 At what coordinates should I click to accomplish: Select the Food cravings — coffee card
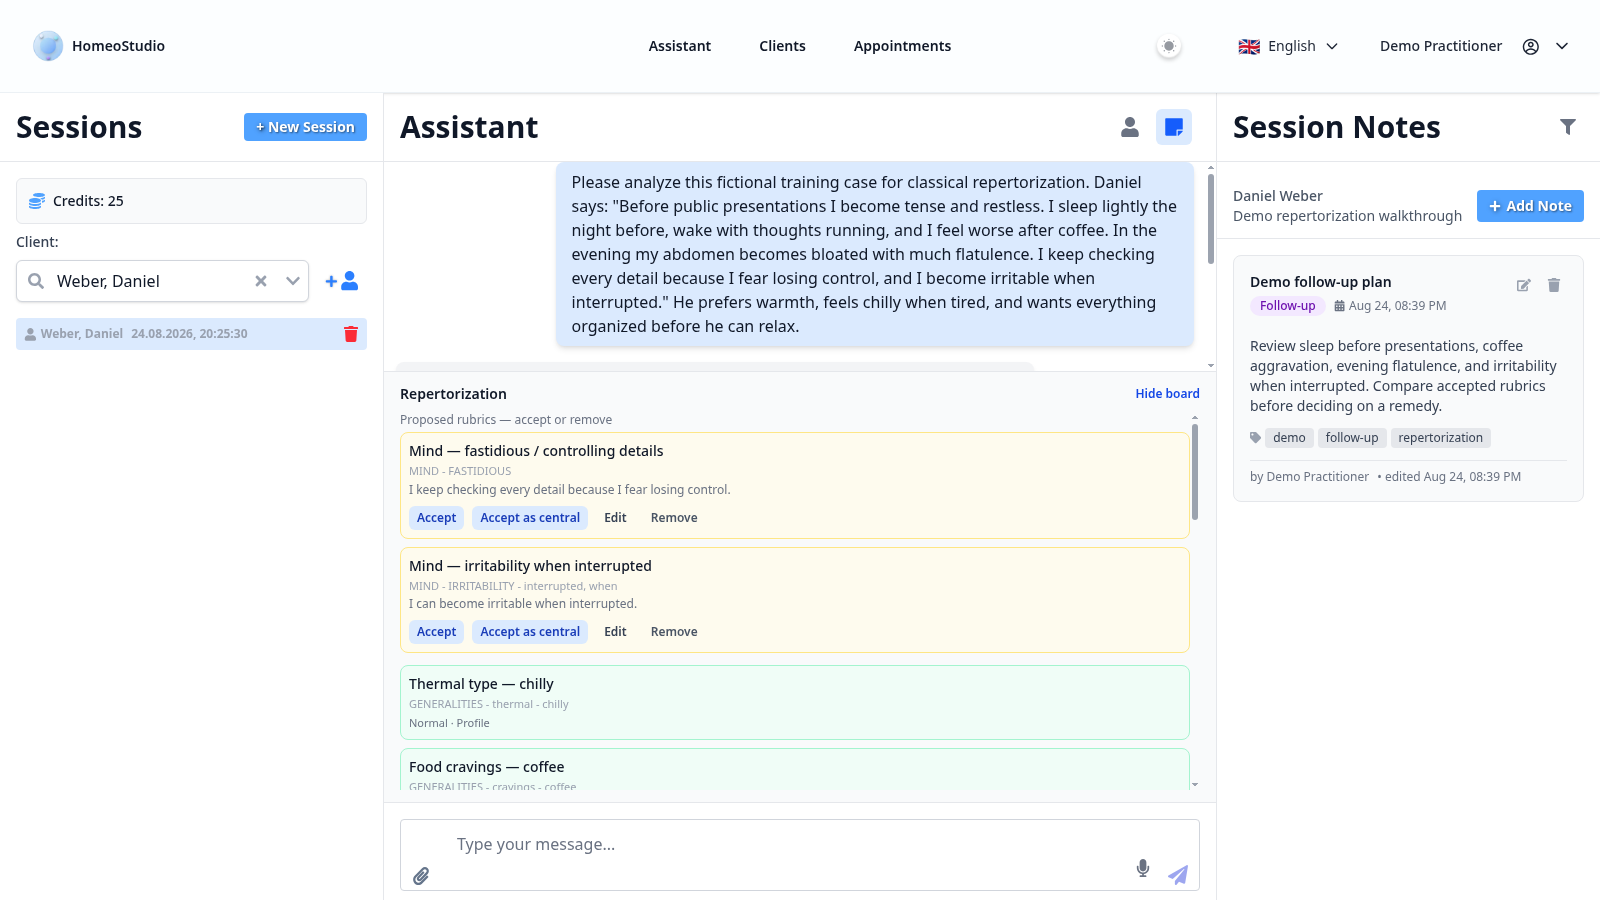(795, 770)
